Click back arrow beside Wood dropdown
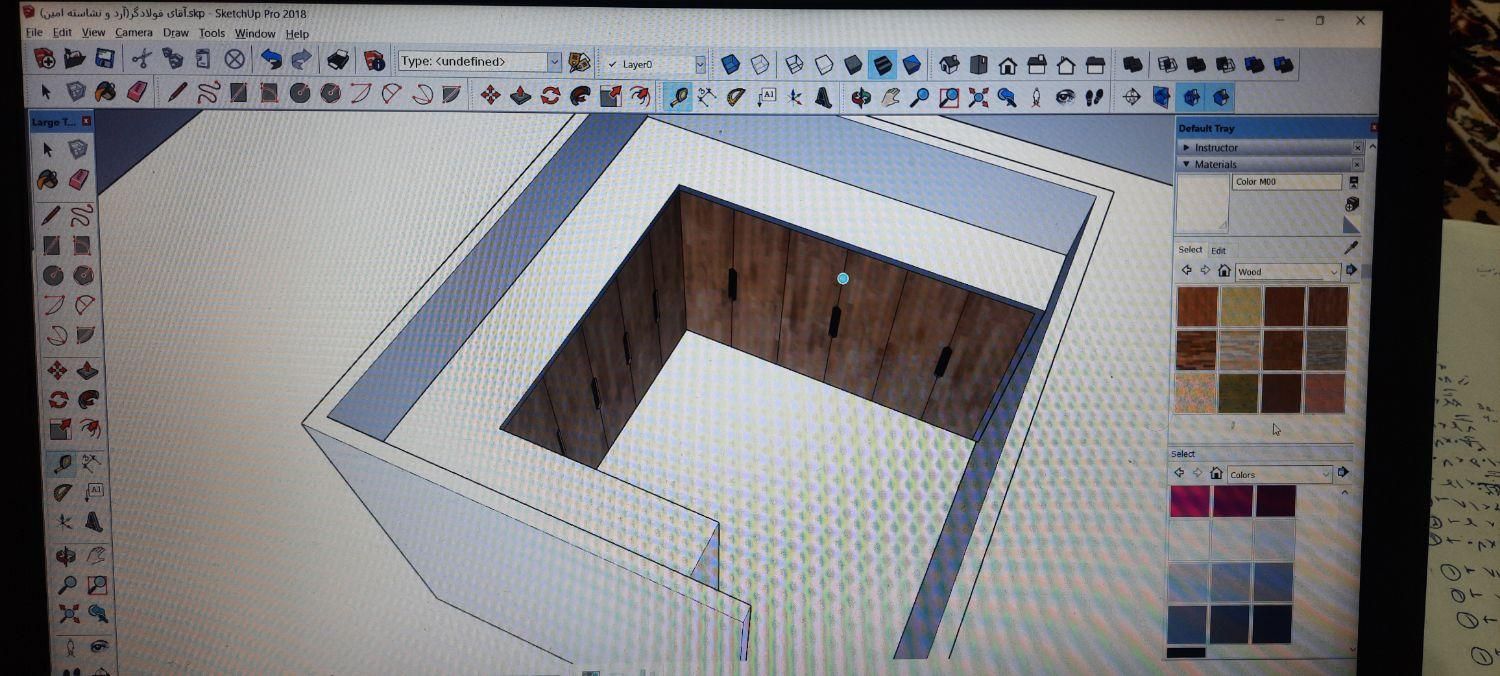This screenshot has width=1500, height=676. coord(1187,271)
